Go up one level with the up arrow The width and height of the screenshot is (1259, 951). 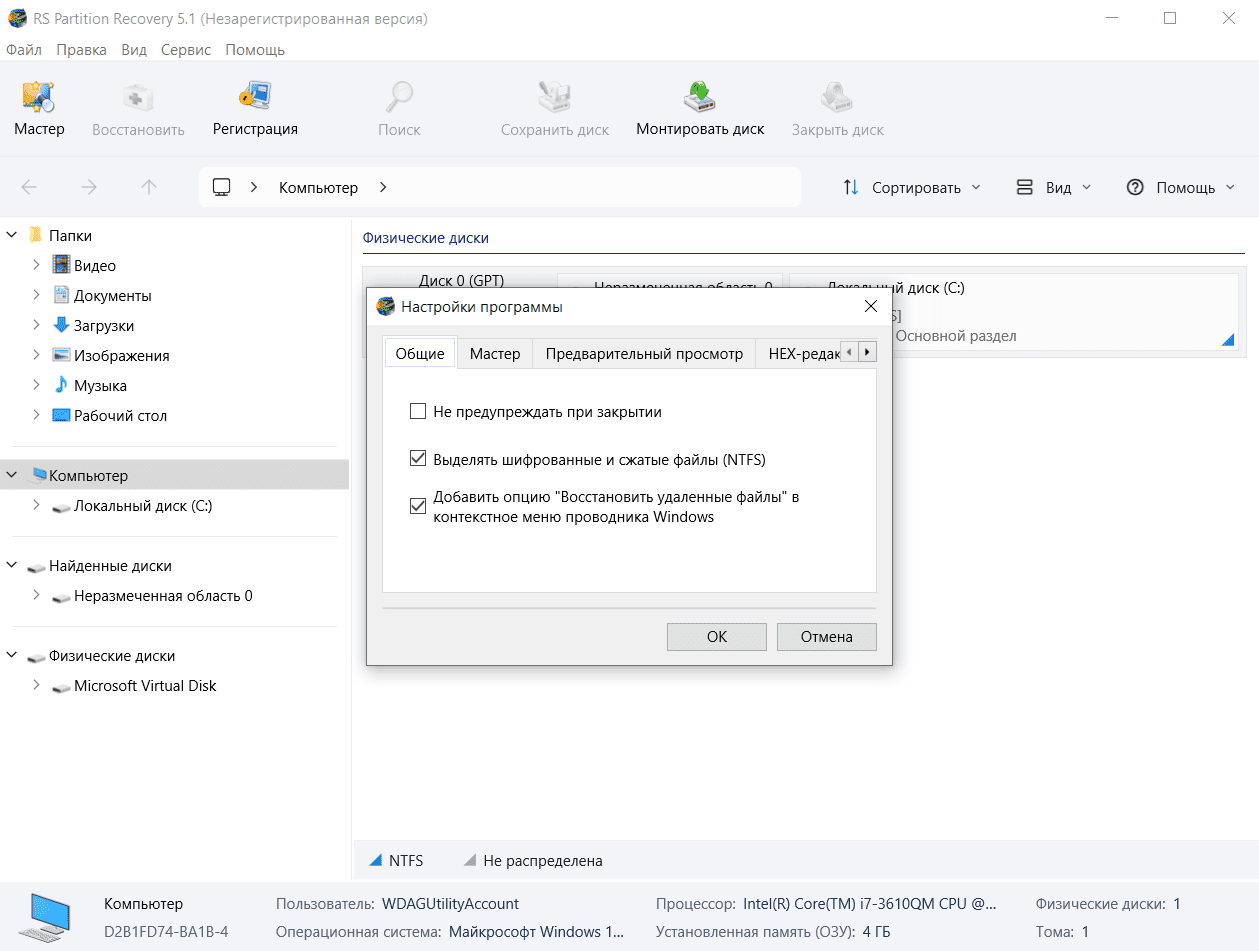click(x=149, y=187)
